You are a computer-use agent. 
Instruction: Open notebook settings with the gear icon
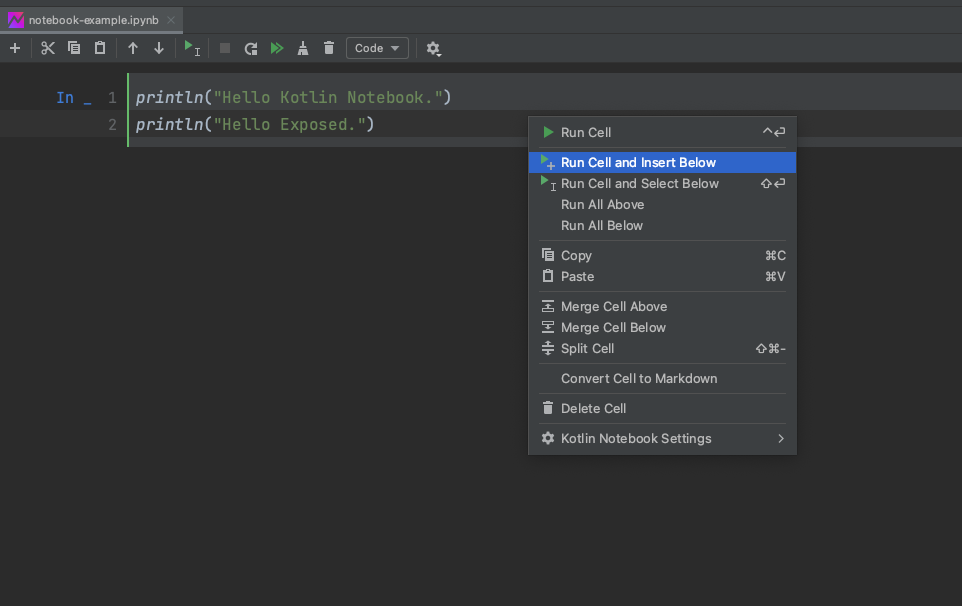[x=434, y=47]
